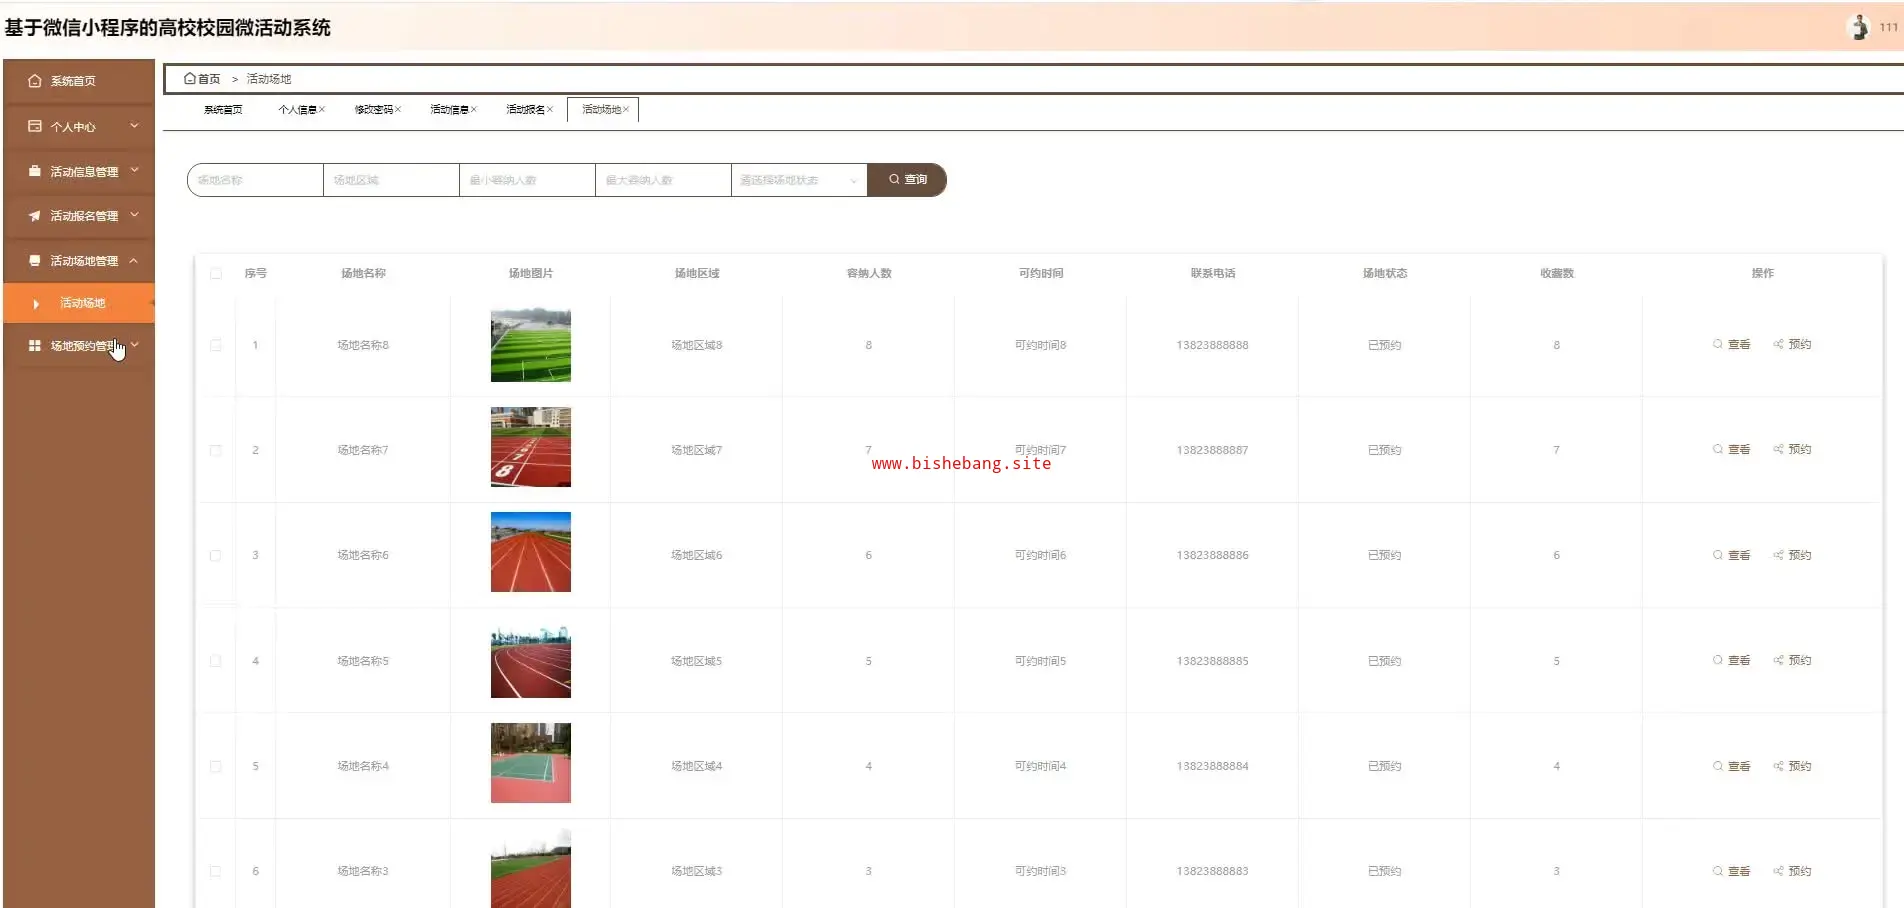
Task: Tick the checkbox for row 场地名称5
Action: pyautogui.click(x=216, y=661)
